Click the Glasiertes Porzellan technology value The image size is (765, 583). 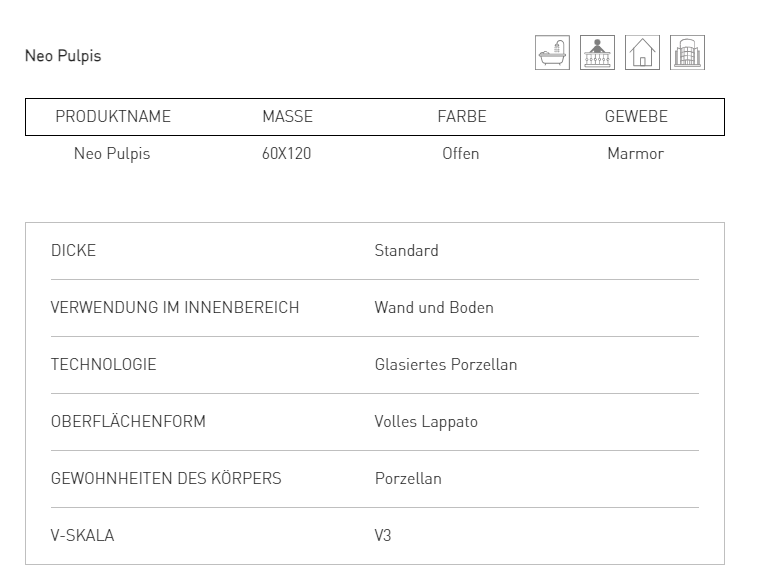(x=446, y=365)
